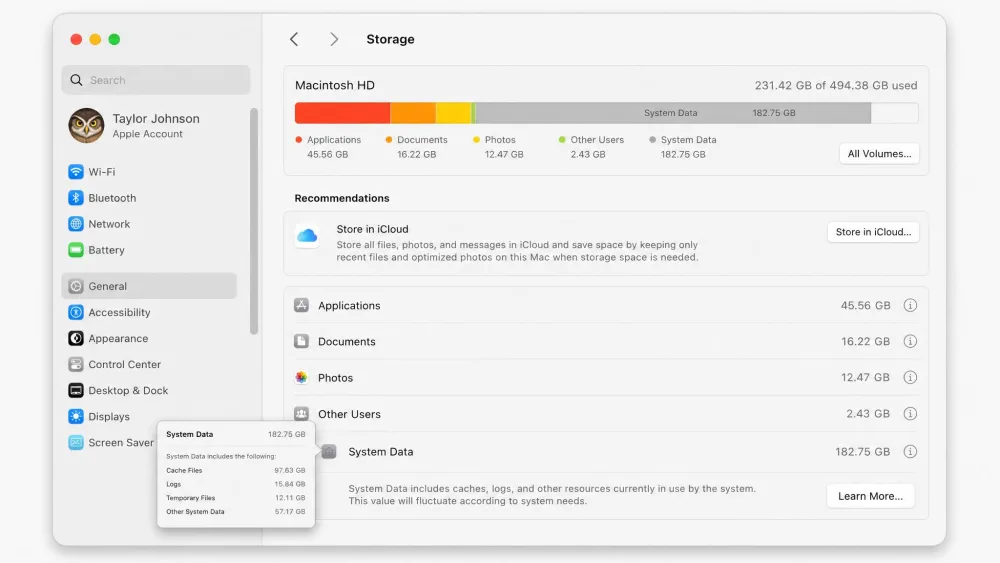
Task: Click the Applications row app icon
Action: click(301, 305)
